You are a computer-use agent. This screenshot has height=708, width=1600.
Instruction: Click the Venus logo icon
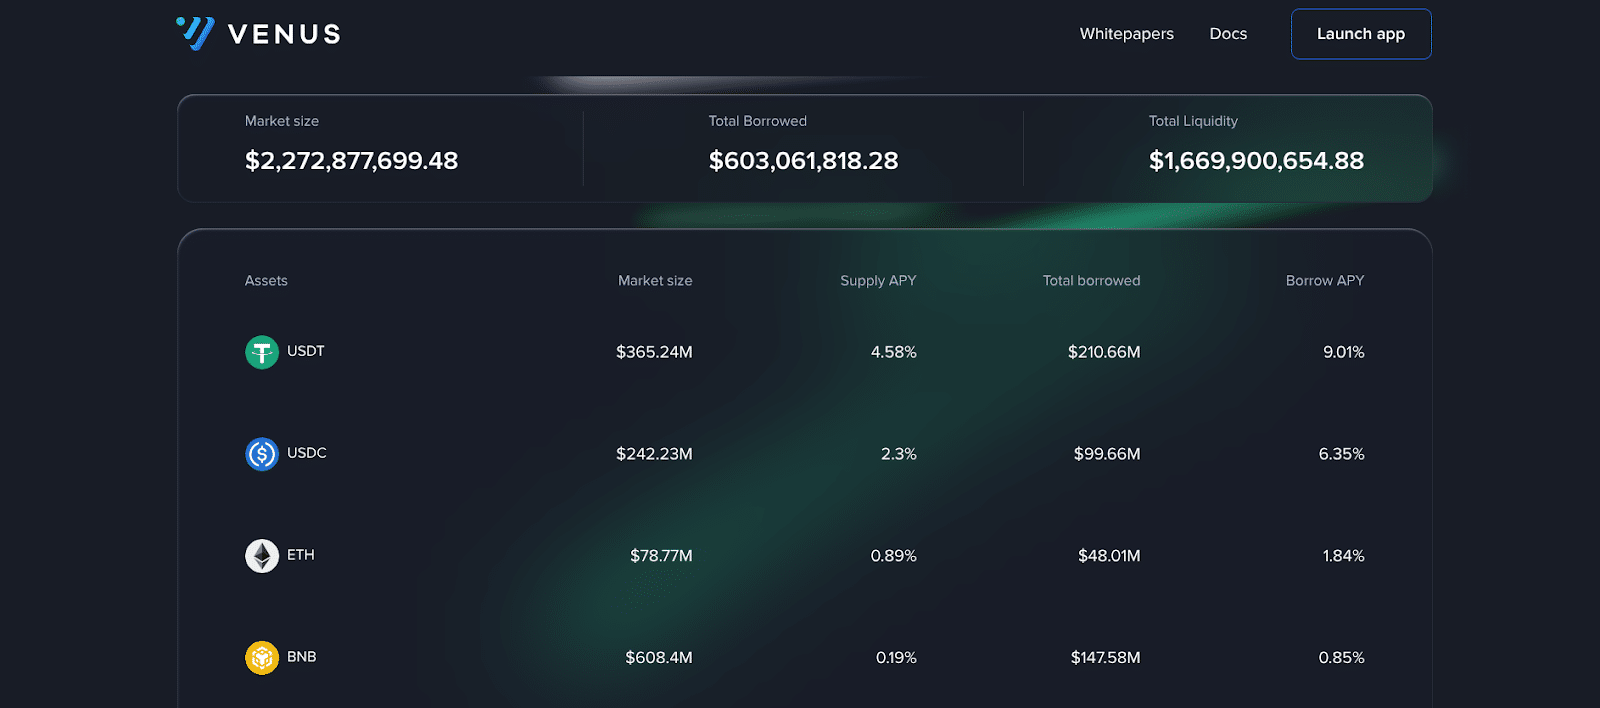[196, 33]
